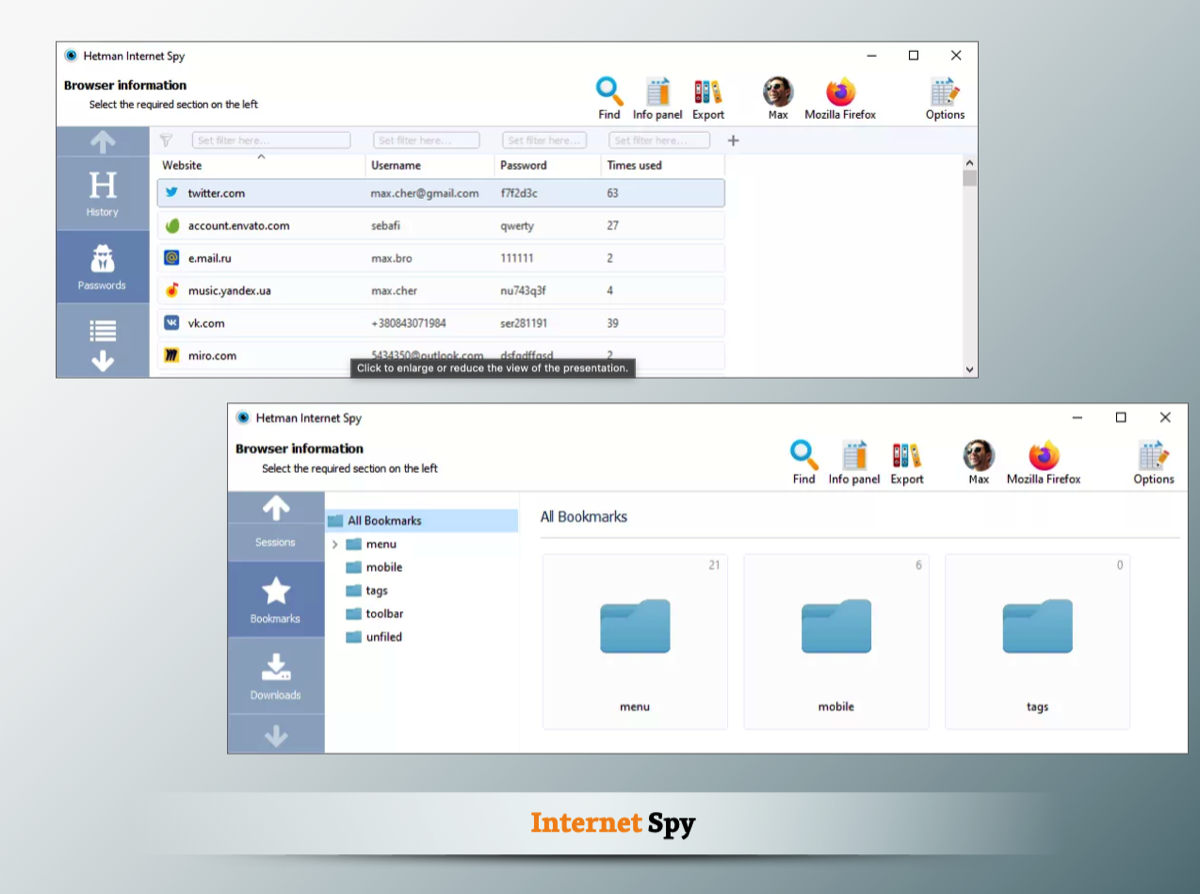Select the vk.com password row
The height and width of the screenshot is (894, 1200).
pyautogui.click(x=440, y=323)
